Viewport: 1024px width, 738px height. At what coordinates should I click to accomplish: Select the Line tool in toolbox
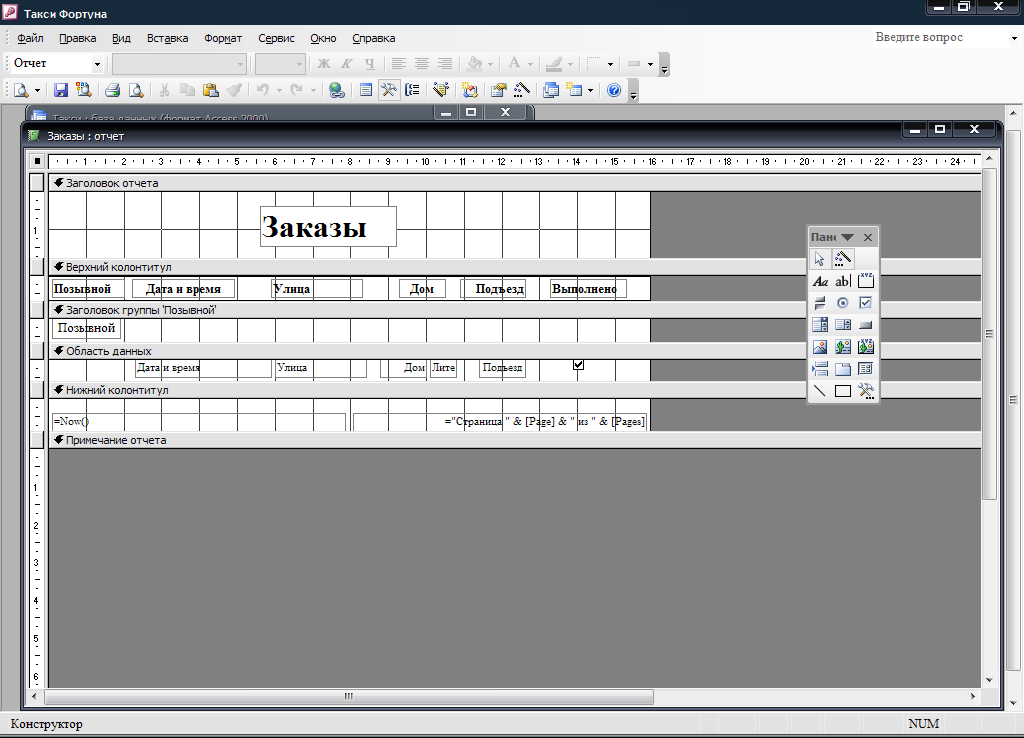click(x=820, y=391)
